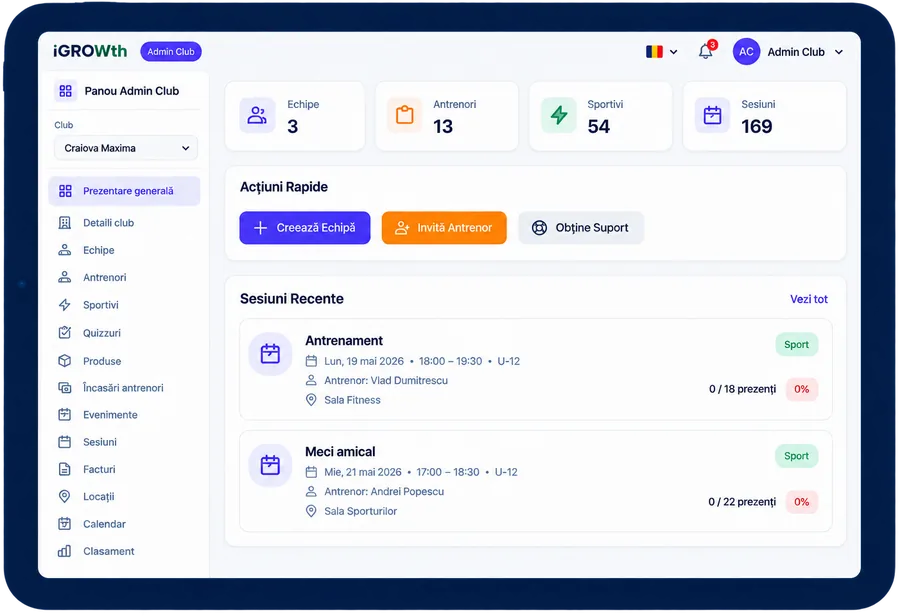
Task: Open the Romanian flag language dropdown
Action: pyautogui.click(x=661, y=52)
